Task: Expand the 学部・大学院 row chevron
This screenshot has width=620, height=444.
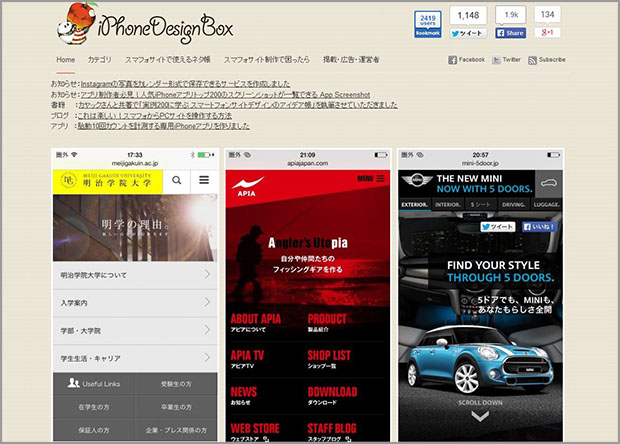Action: (x=207, y=330)
